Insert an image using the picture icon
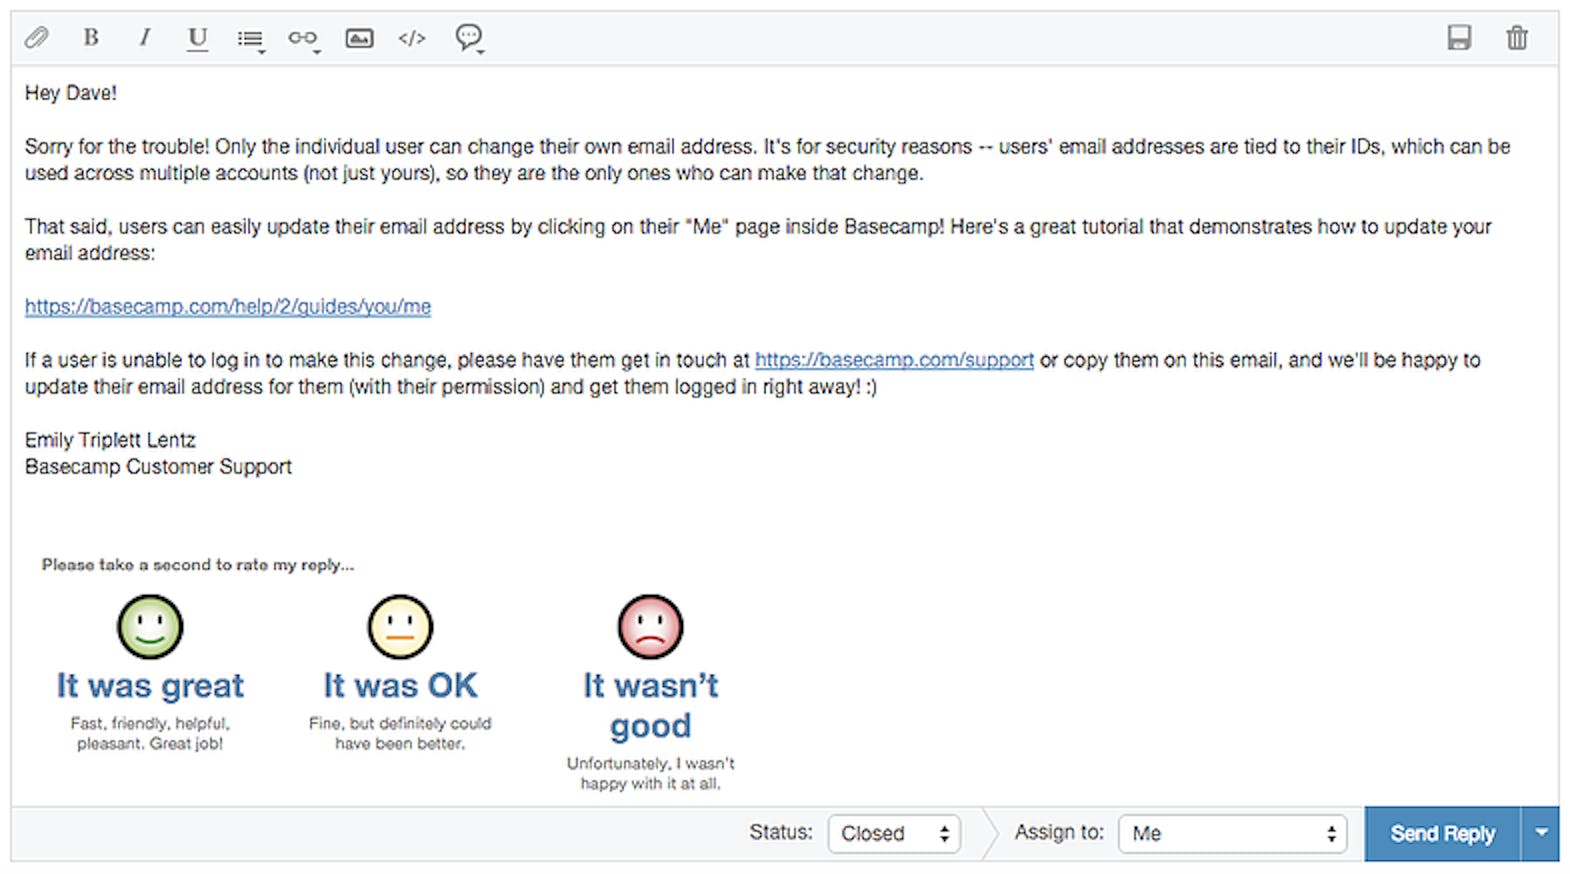The height and width of the screenshot is (874, 1570). tap(359, 38)
